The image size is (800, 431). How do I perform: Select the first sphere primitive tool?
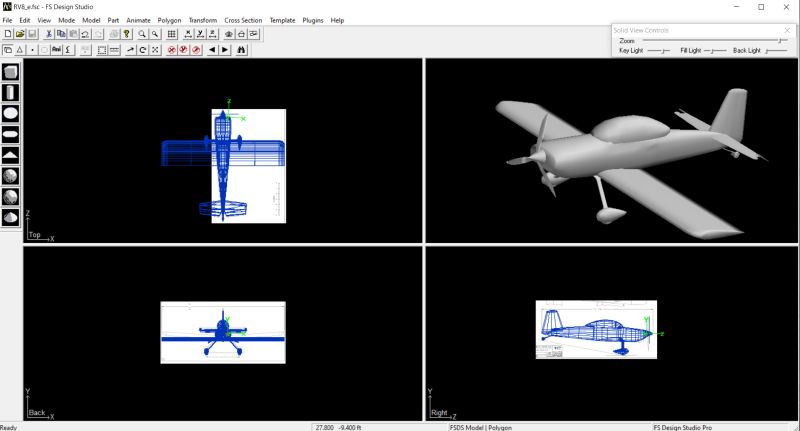11,176
